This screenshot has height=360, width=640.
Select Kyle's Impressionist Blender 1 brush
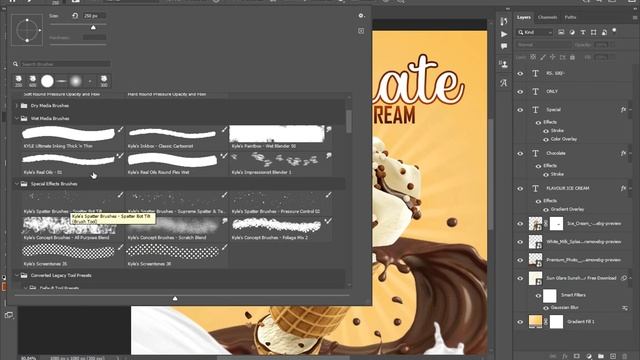[x=280, y=164]
